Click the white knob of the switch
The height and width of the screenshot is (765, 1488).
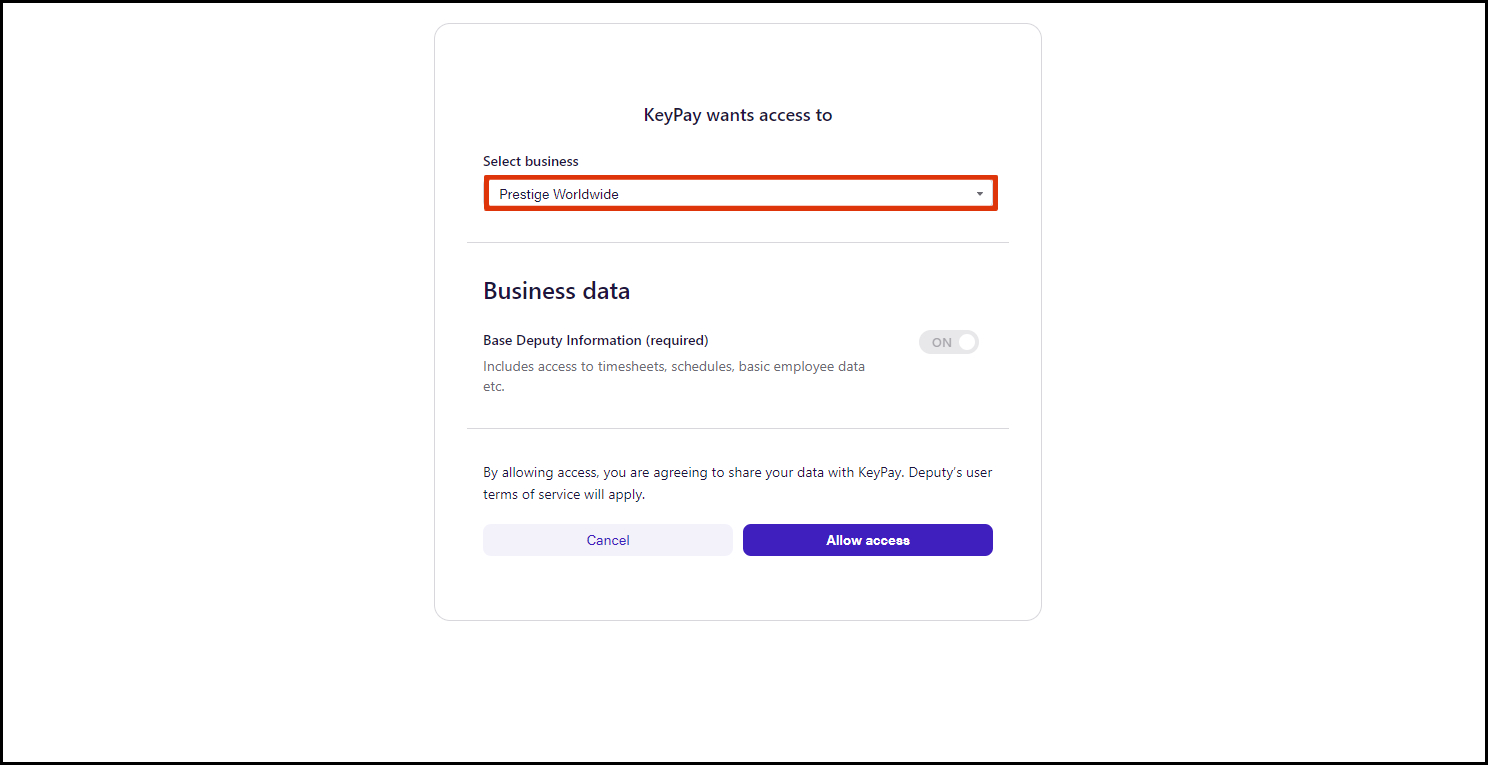pyautogui.click(x=966, y=342)
